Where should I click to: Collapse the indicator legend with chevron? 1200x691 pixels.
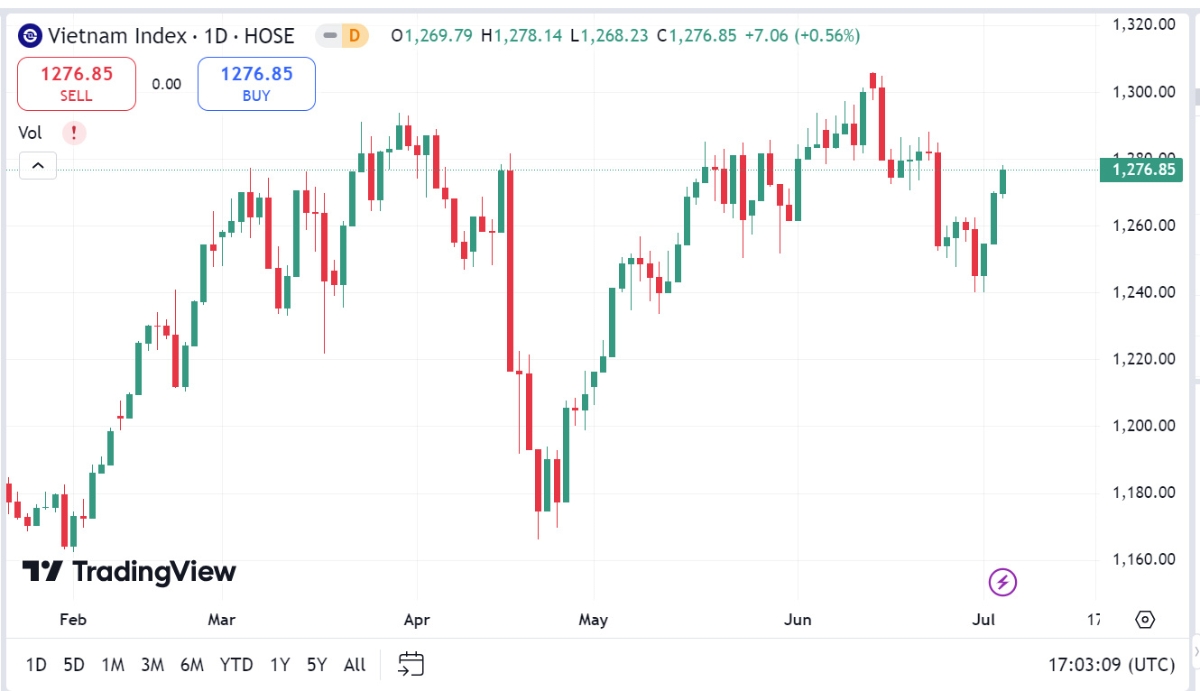(x=38, y=166)
